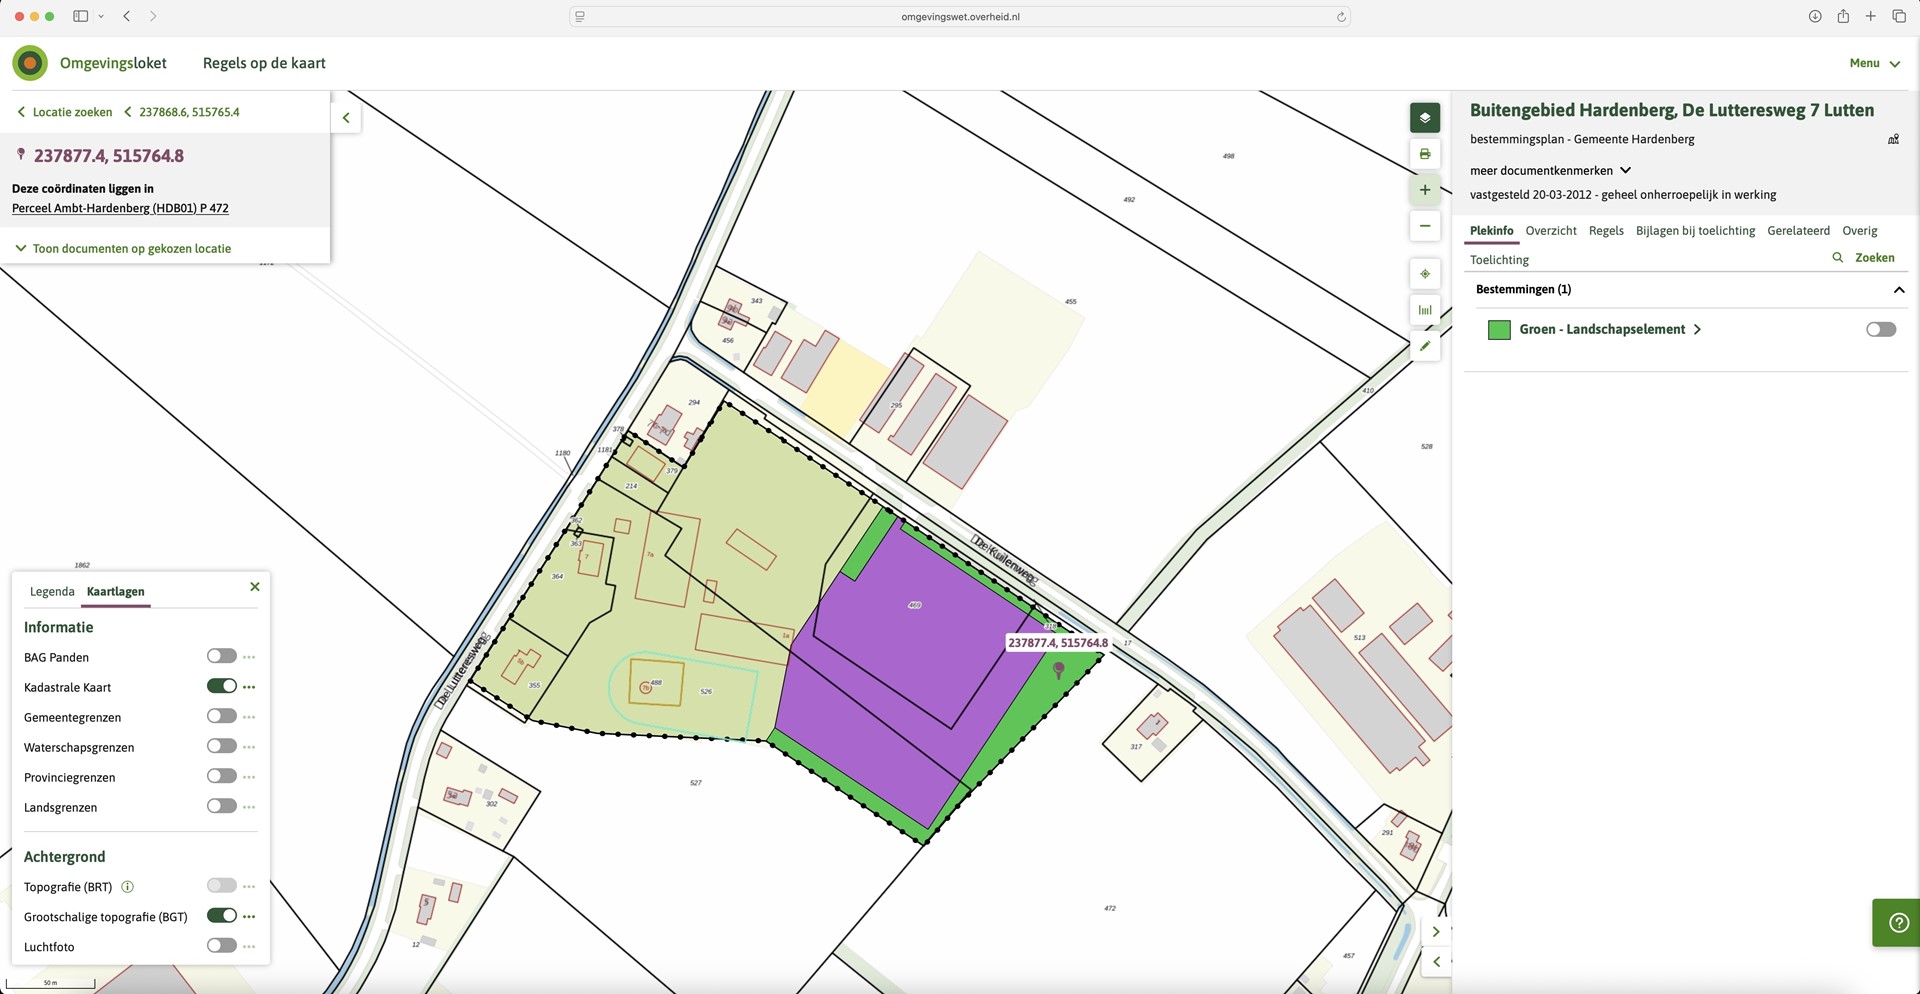Zoom out with the minus button
Screen dimensions: 1920x994
[x=1425, y=226]
